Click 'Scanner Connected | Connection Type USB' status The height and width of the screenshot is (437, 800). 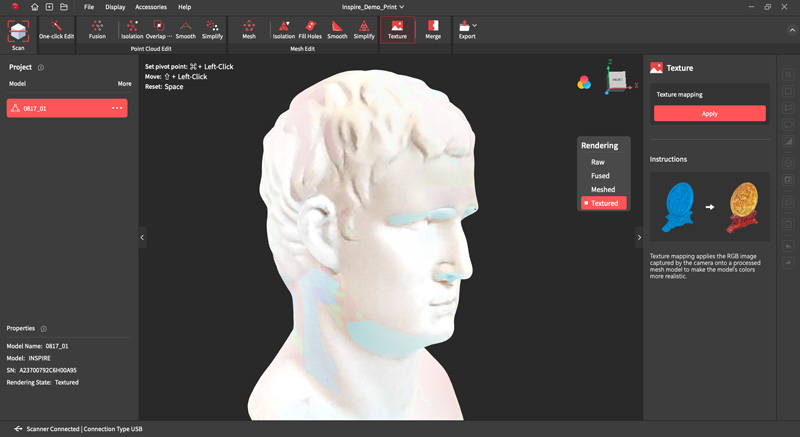click(84, 429)
